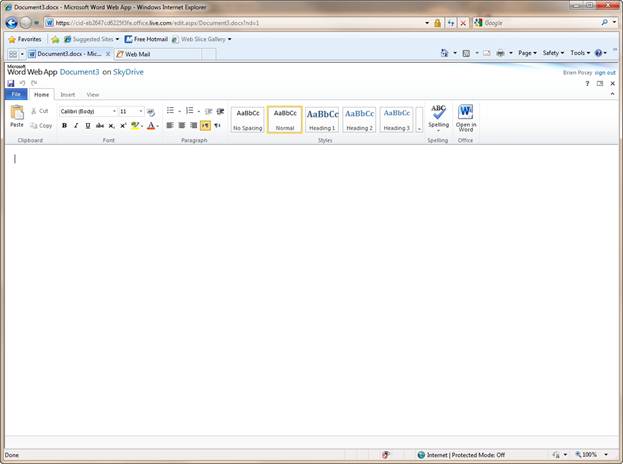This screenshot has height=464, width=623.
Task: Center the paragraph text
Action: point(182,126)
